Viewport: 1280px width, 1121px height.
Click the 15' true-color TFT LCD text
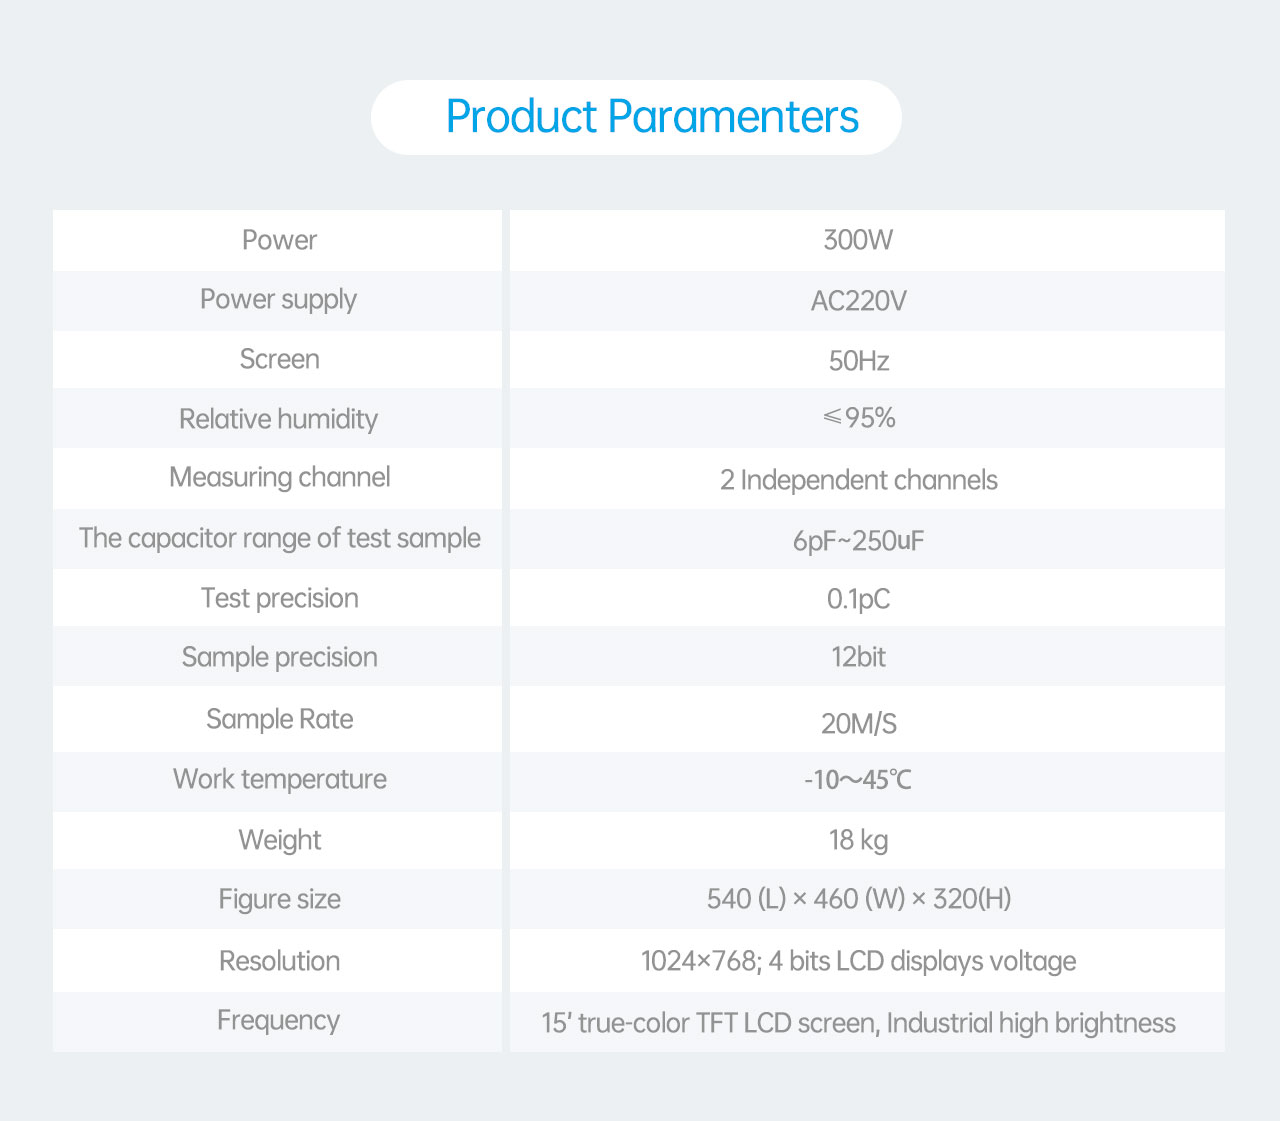tap(858, 1023)
